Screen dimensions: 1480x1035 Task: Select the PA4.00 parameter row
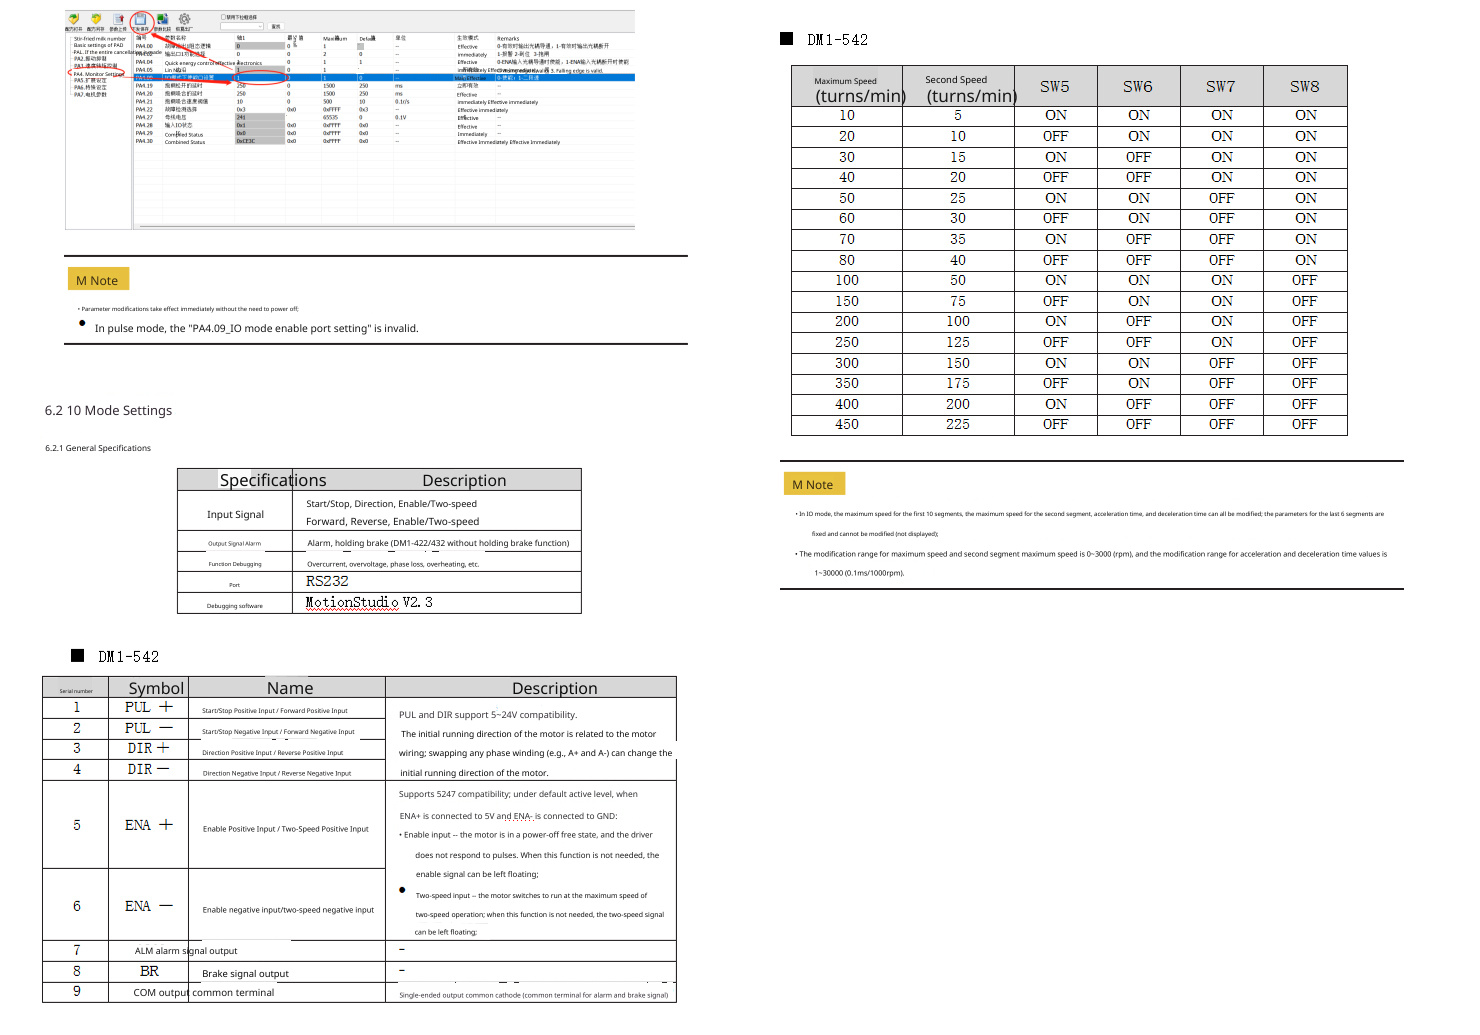(x=384, y=46)
